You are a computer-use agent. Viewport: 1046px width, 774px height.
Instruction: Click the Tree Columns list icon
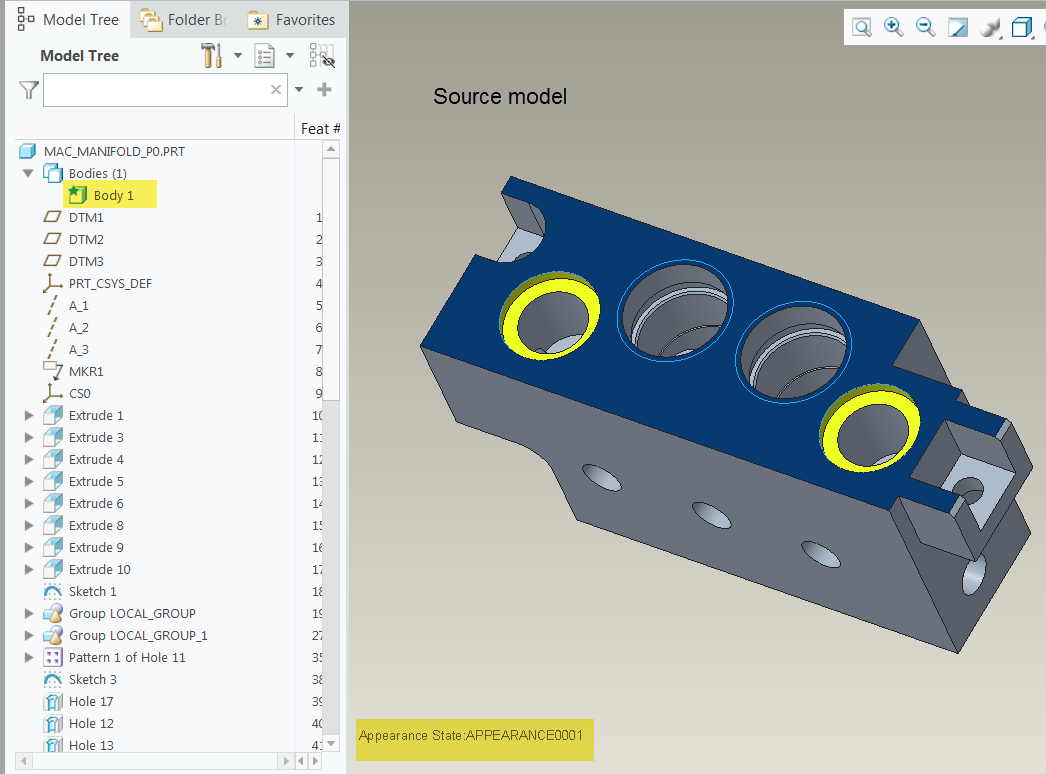[265, 56]
